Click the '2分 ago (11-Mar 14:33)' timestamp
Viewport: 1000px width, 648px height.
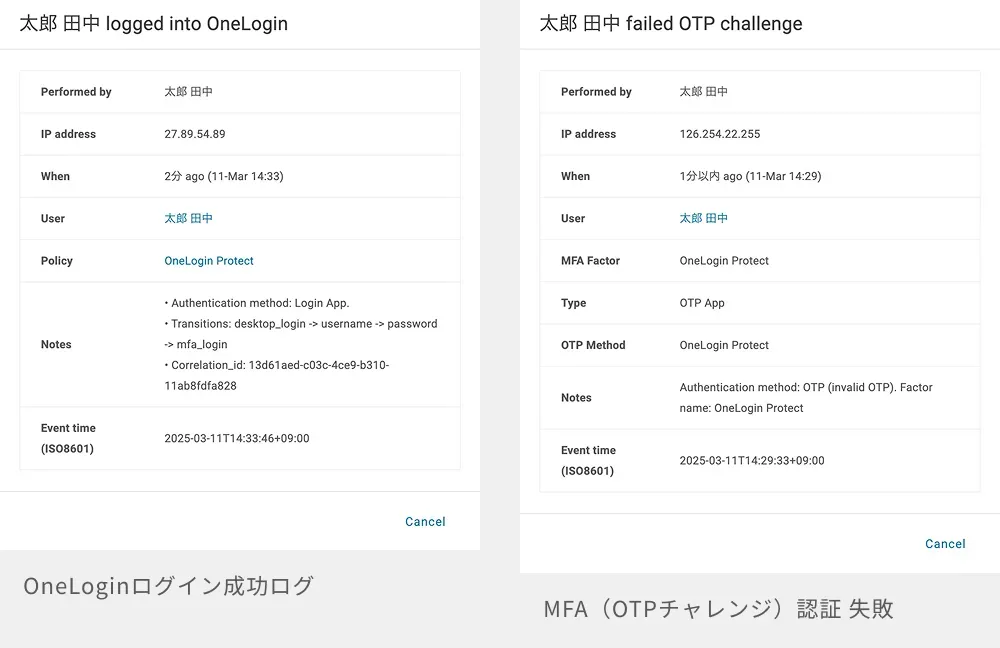[x=223, y=176]
